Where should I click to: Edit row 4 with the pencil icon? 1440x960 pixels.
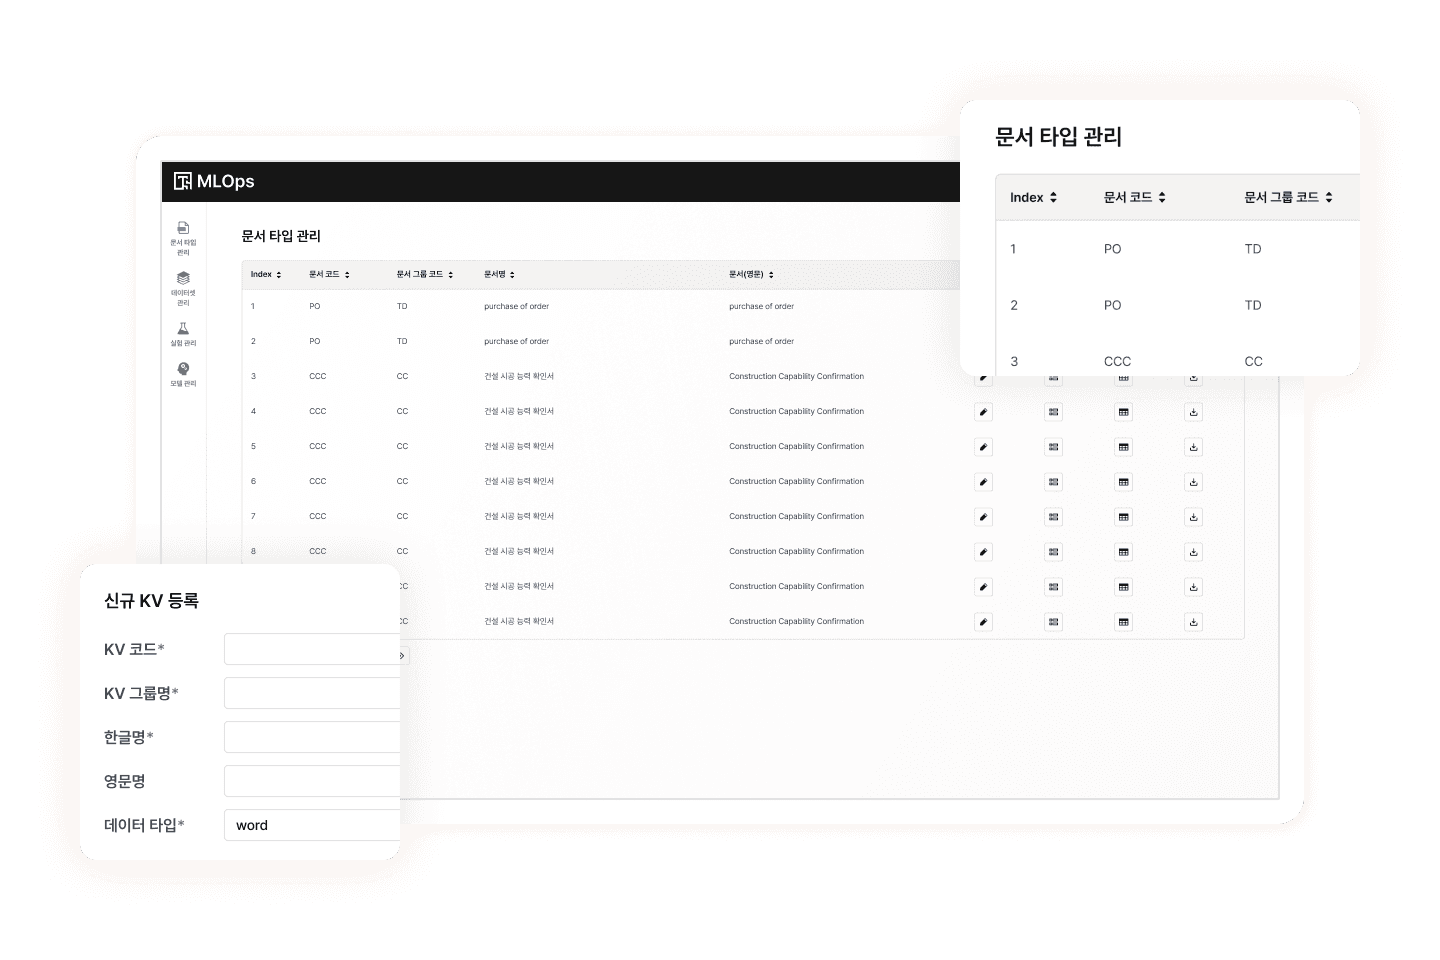coord(984,412)
